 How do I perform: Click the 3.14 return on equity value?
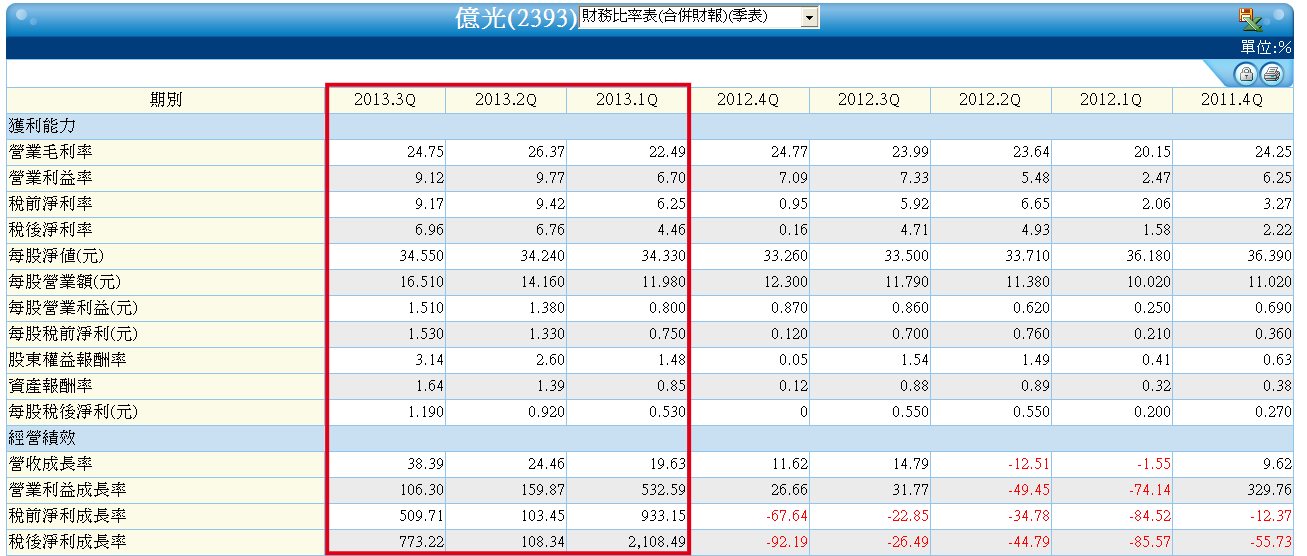tap(429, 360)
